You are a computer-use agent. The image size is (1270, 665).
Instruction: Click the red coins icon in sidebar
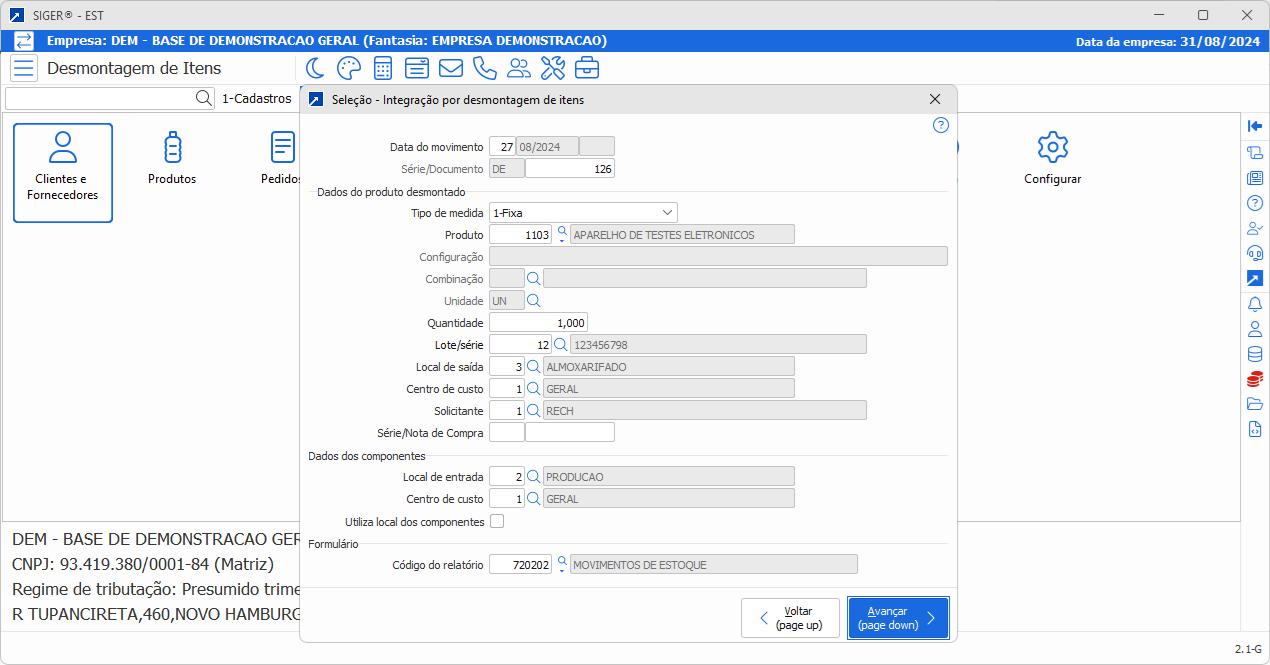click(1255, 379)
